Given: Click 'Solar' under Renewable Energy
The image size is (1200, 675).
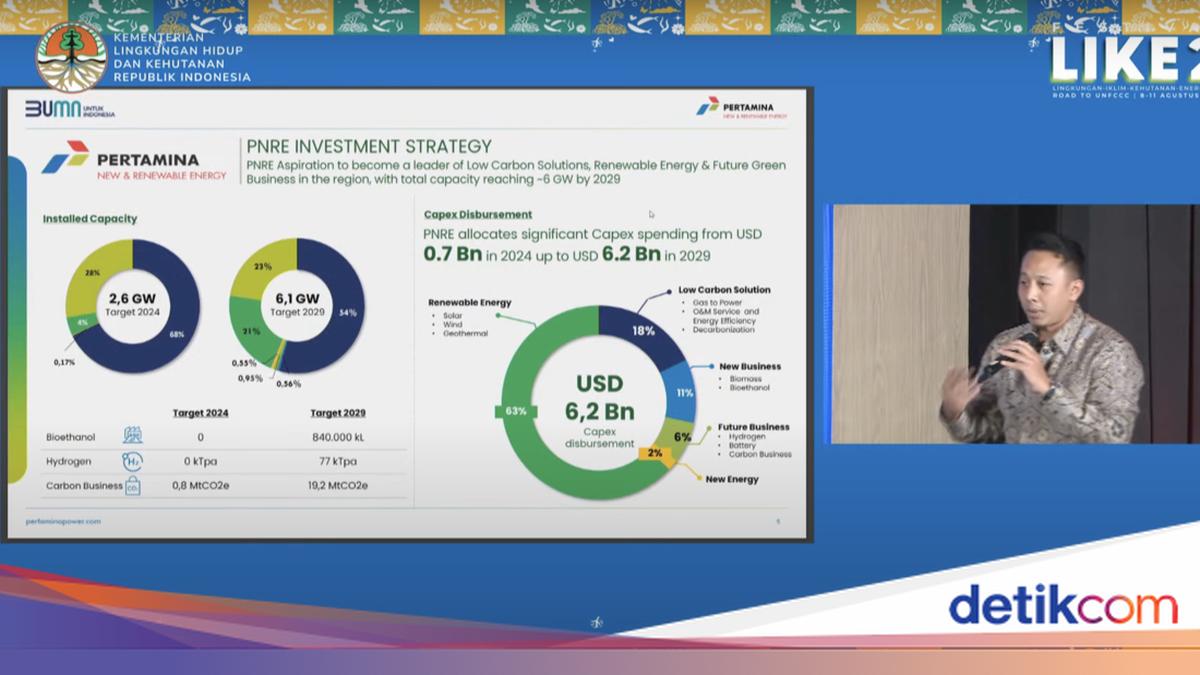Looking at the screenshot, I should tap(452, 316).
